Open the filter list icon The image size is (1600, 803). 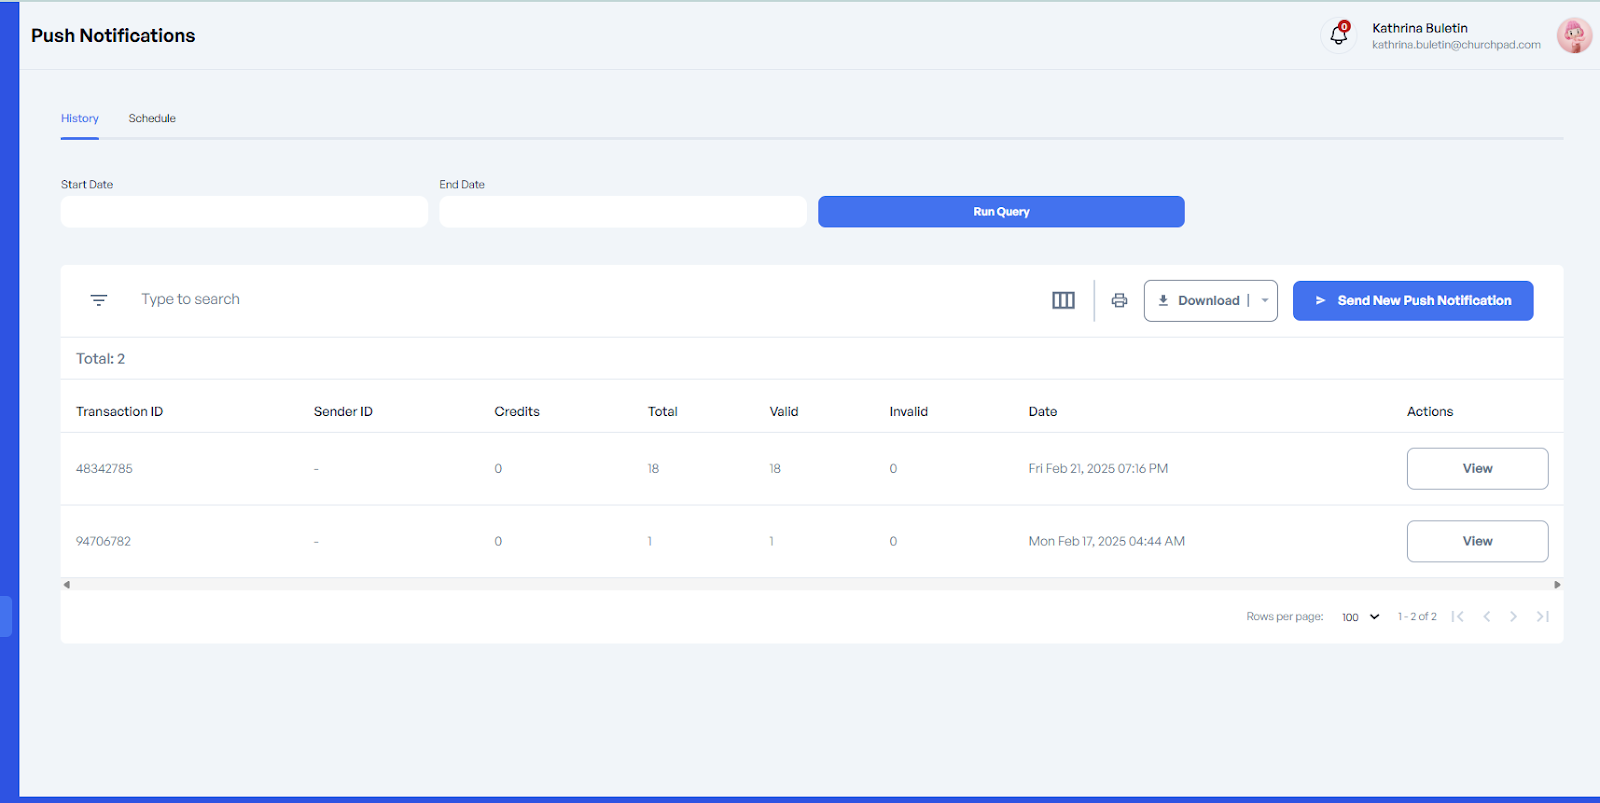coord(99,300)
